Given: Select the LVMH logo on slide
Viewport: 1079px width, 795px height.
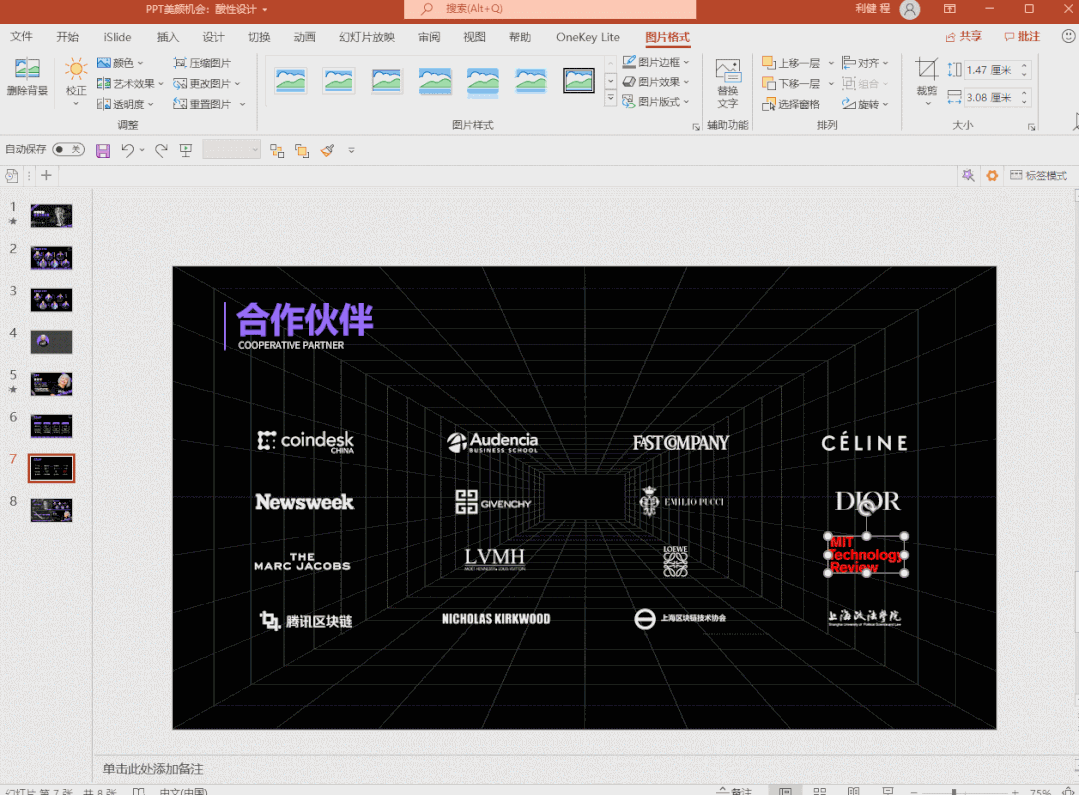Looking at the screenshot, I should click(494, 559).
